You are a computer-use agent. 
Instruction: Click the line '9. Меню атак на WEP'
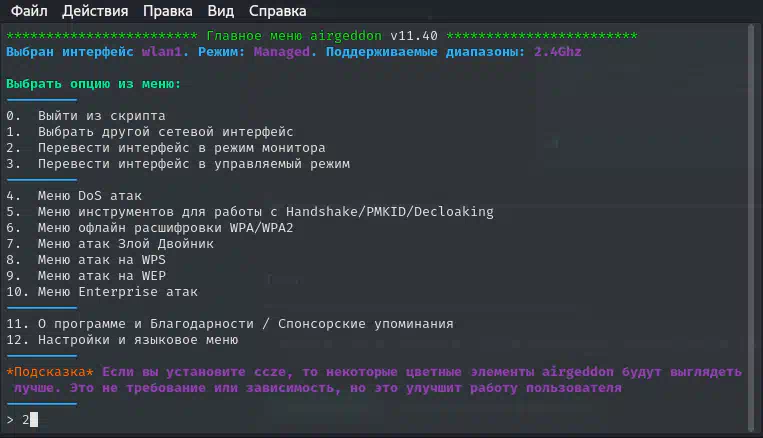click(86, 276)
